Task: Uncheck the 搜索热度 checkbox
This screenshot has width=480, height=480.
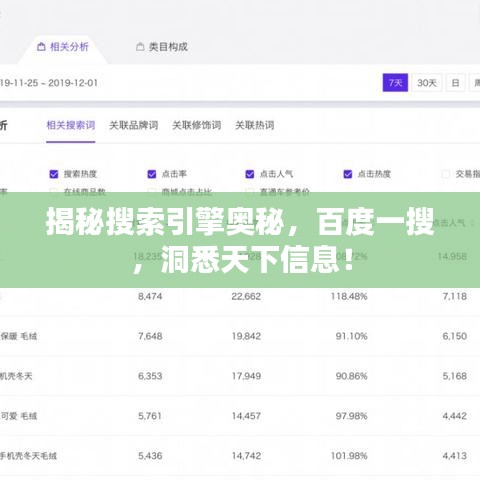Action: 54,174
